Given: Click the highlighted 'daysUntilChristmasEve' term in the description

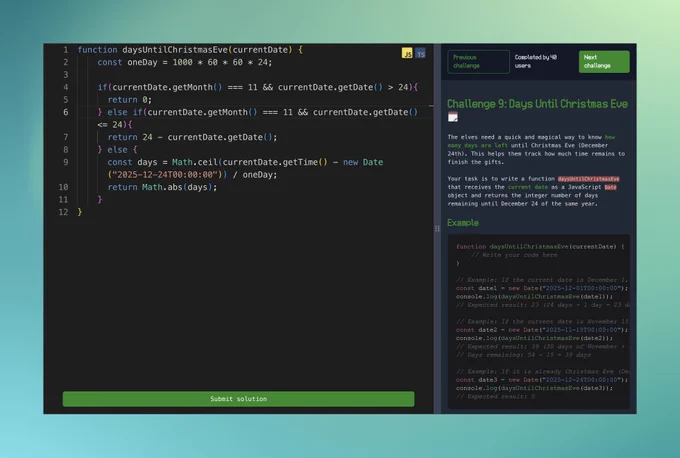Looking at the screenshot, I should point(588,179).
